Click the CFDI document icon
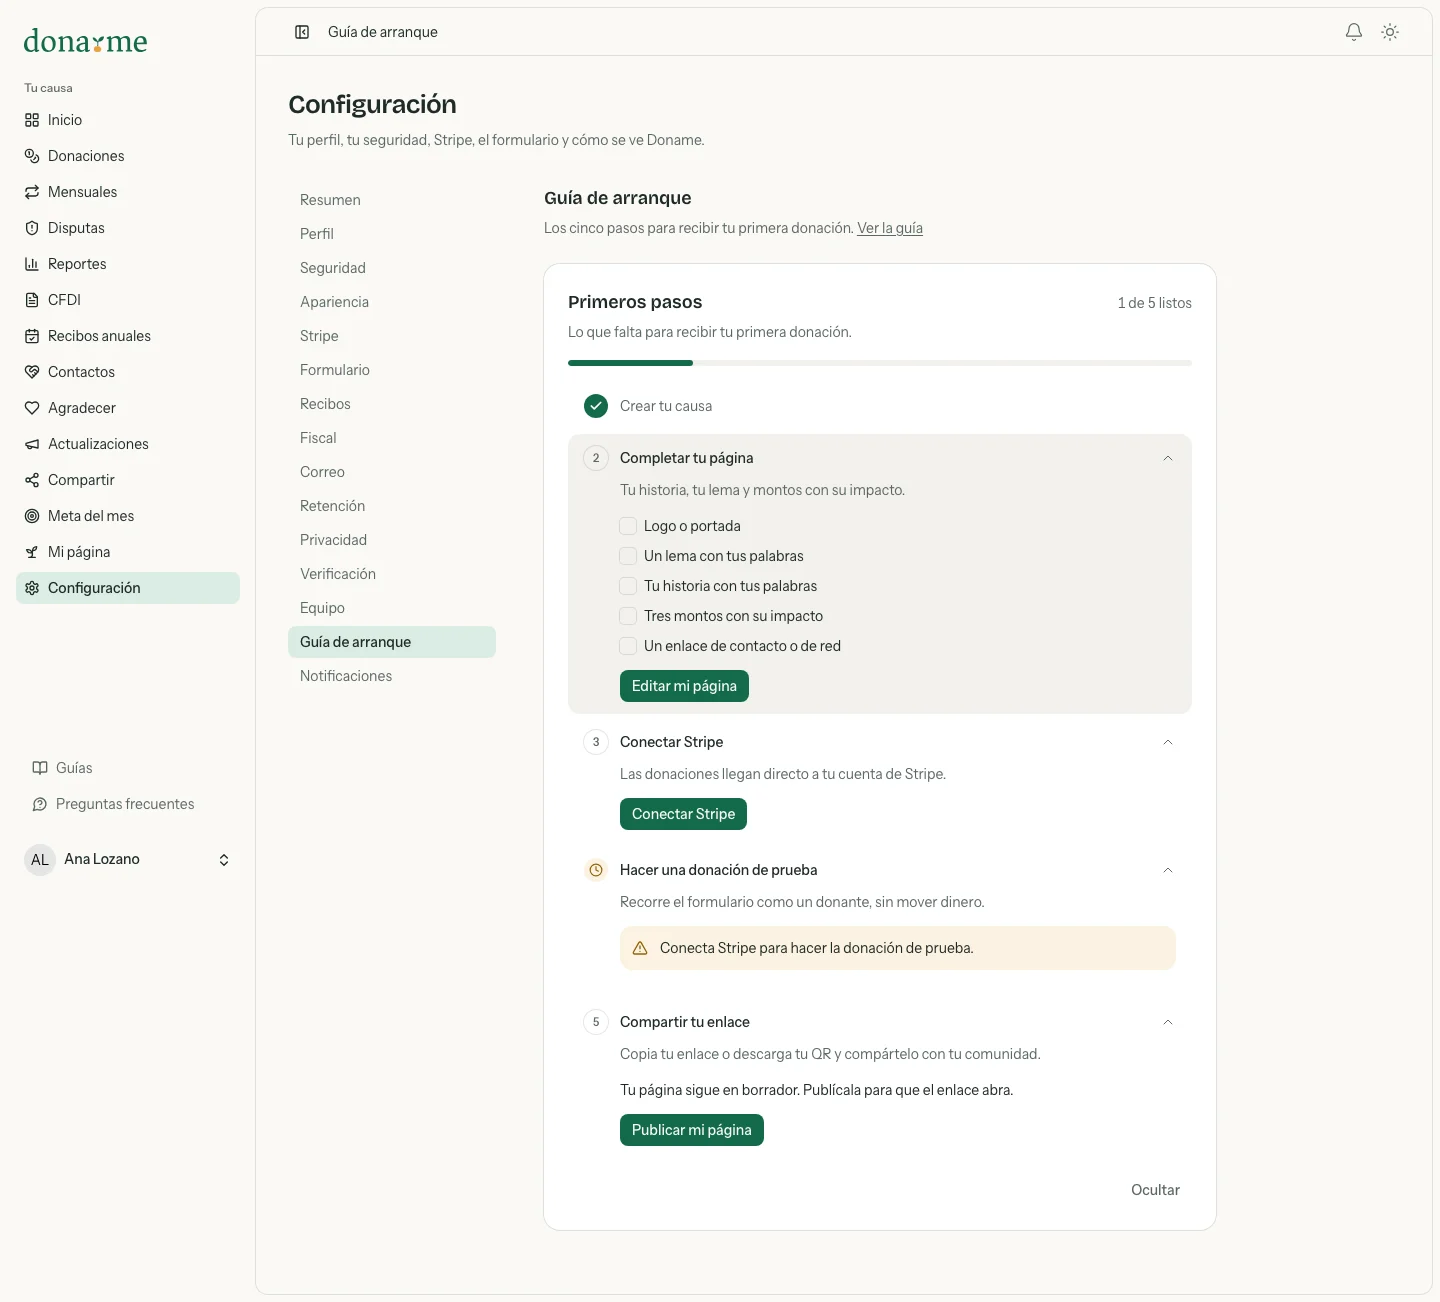 (32, 300)
